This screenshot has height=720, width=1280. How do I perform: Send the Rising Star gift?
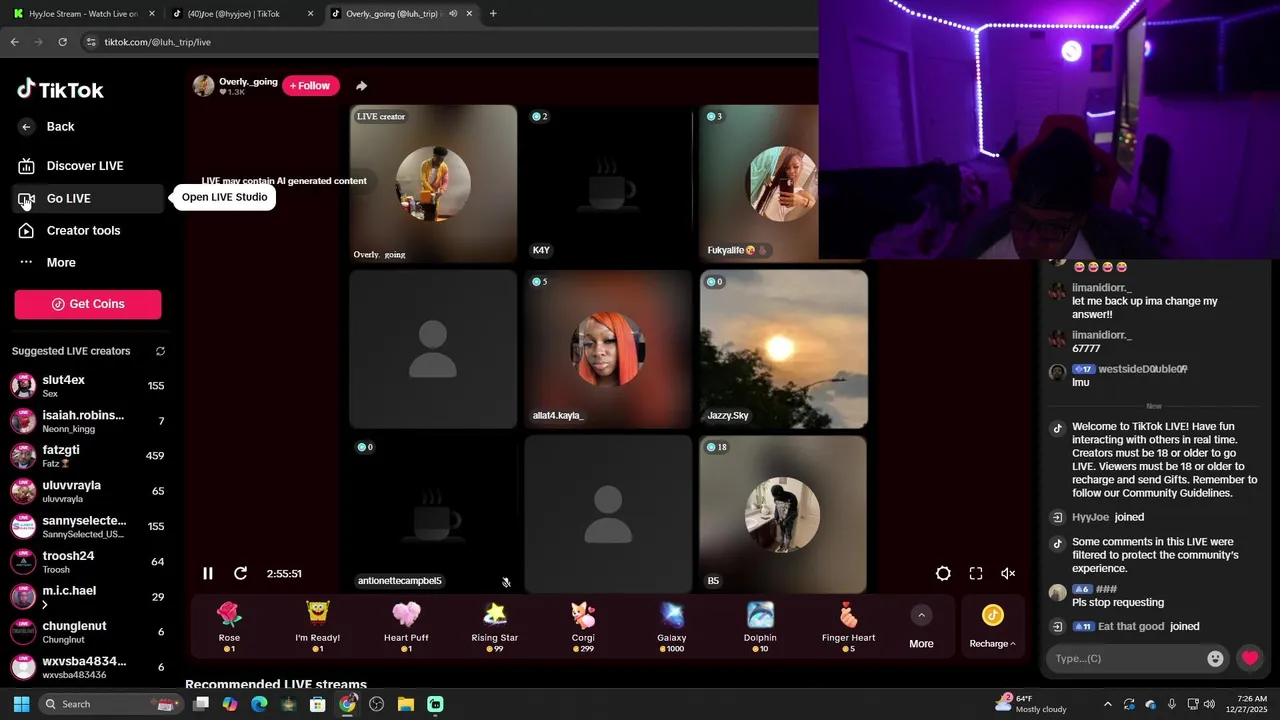click(495, 627)
